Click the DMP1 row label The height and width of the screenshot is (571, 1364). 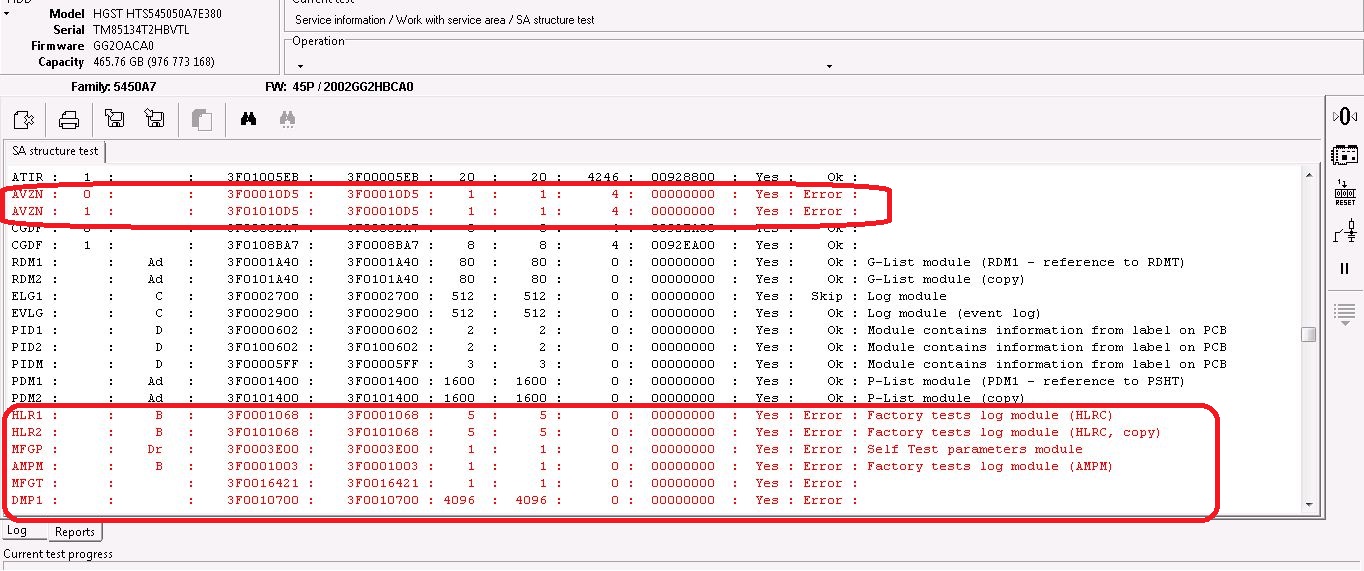coord(27,500)
